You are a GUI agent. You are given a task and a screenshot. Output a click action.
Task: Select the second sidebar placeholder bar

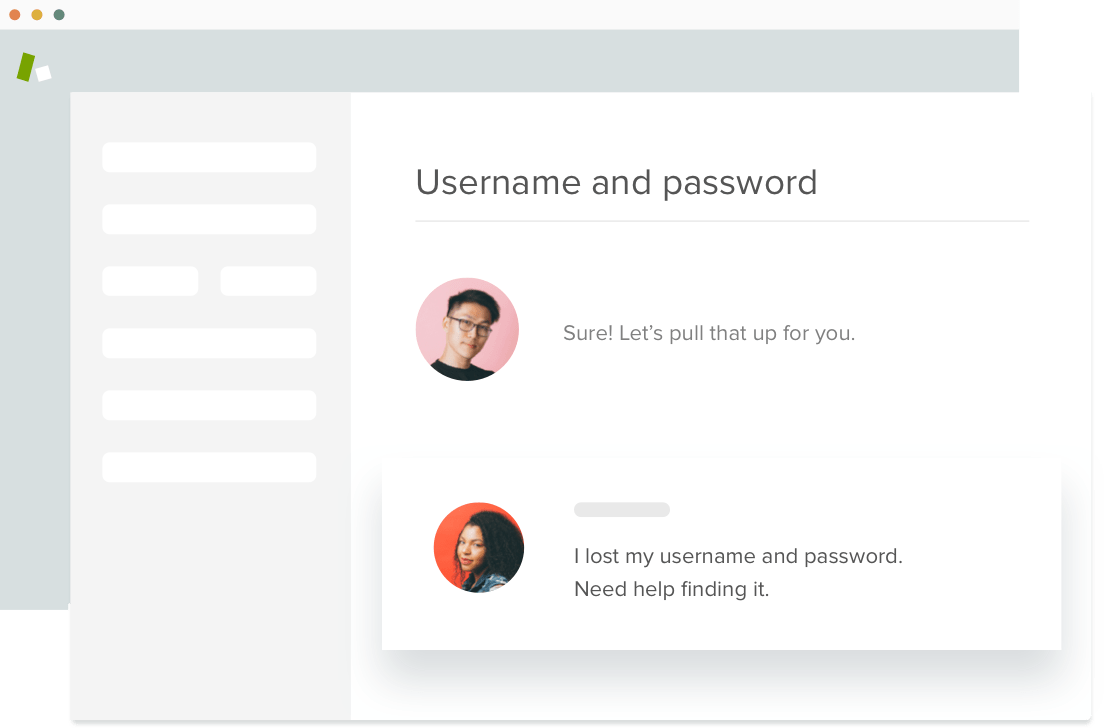[209, 219]
